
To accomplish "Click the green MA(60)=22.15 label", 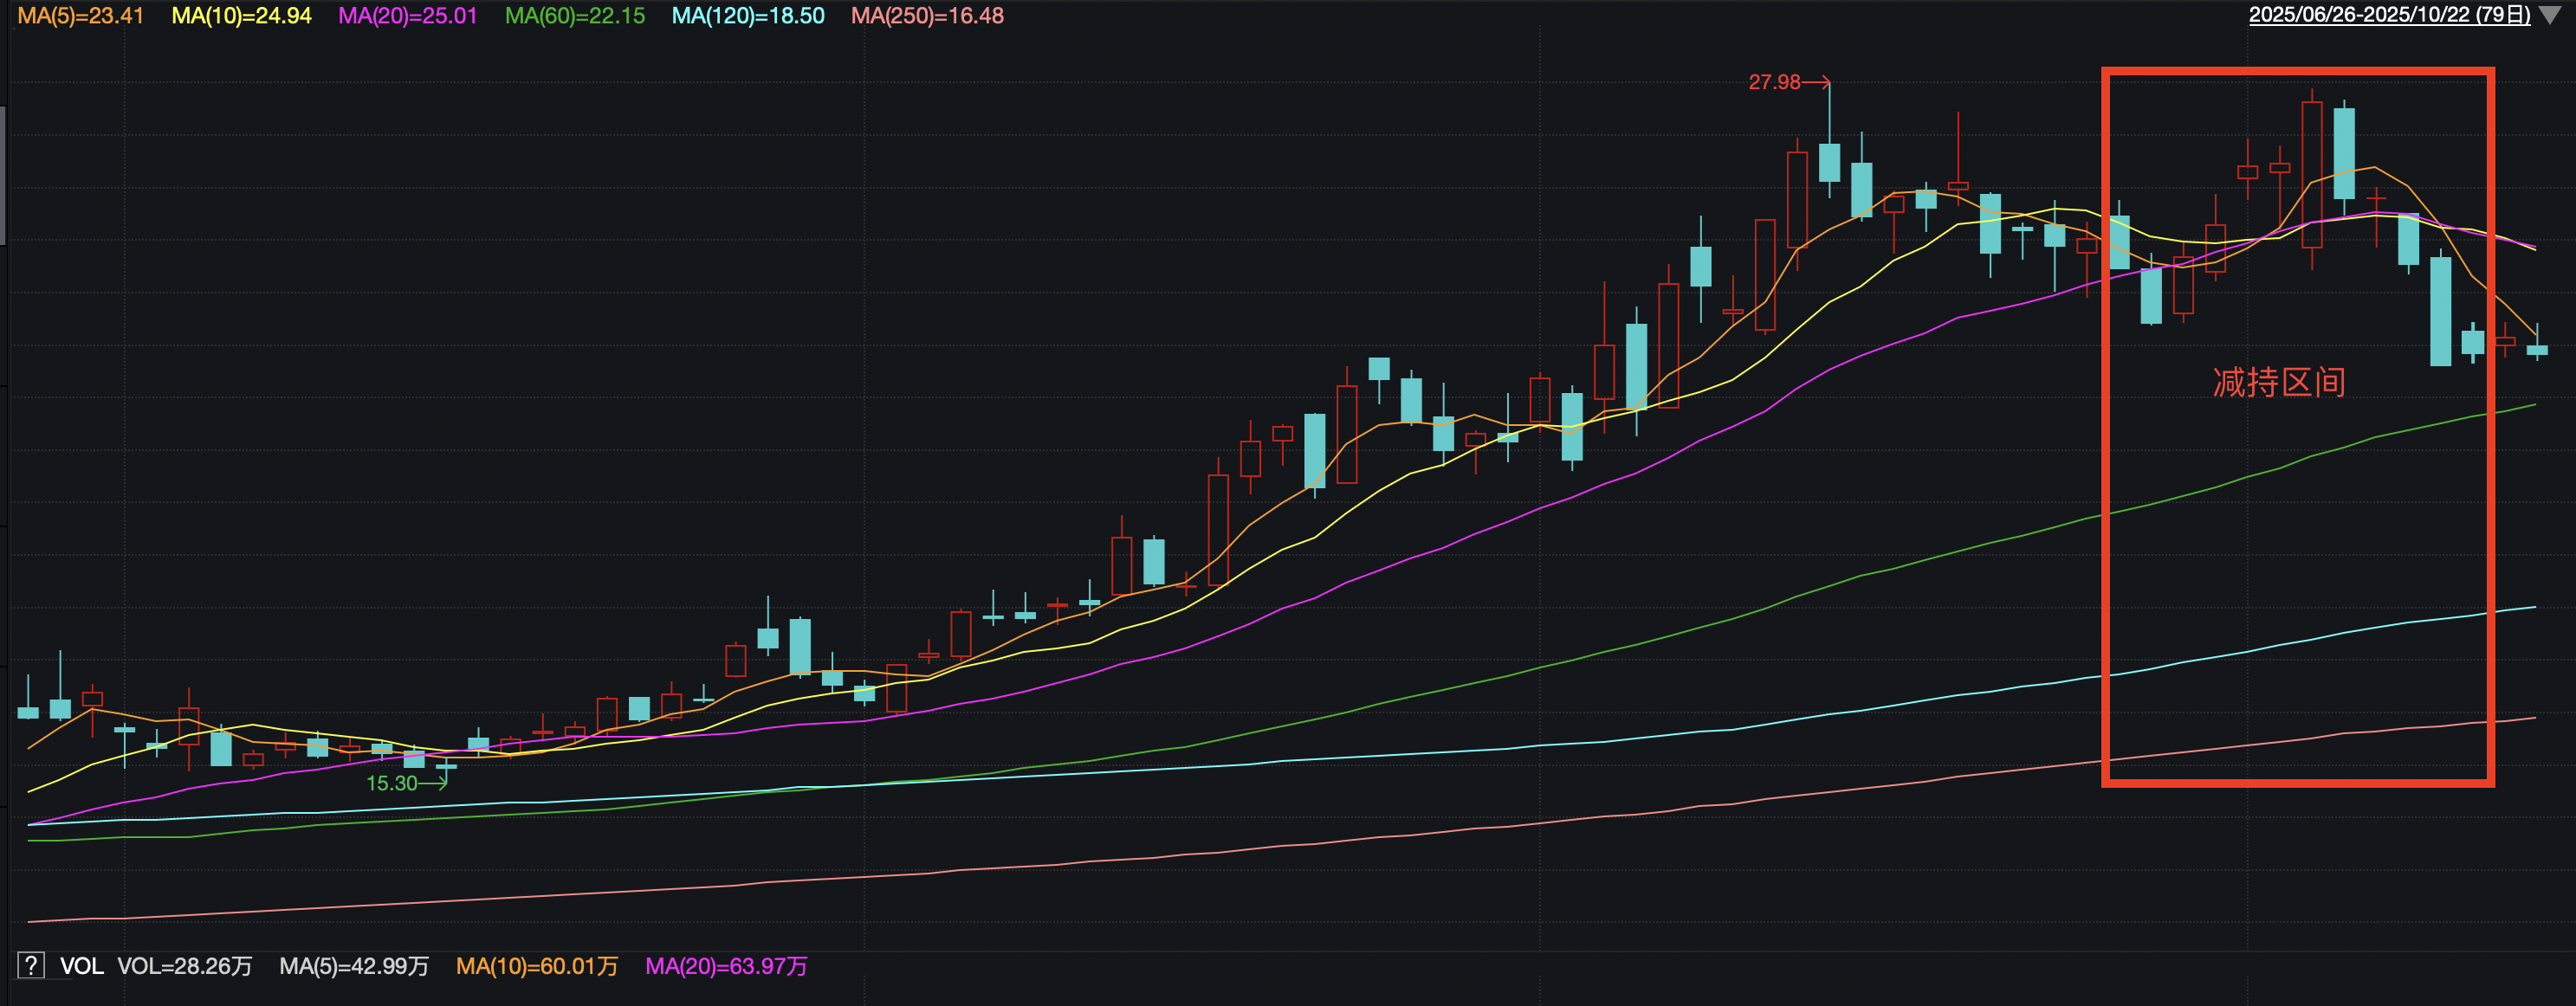I will click(574, 16).
